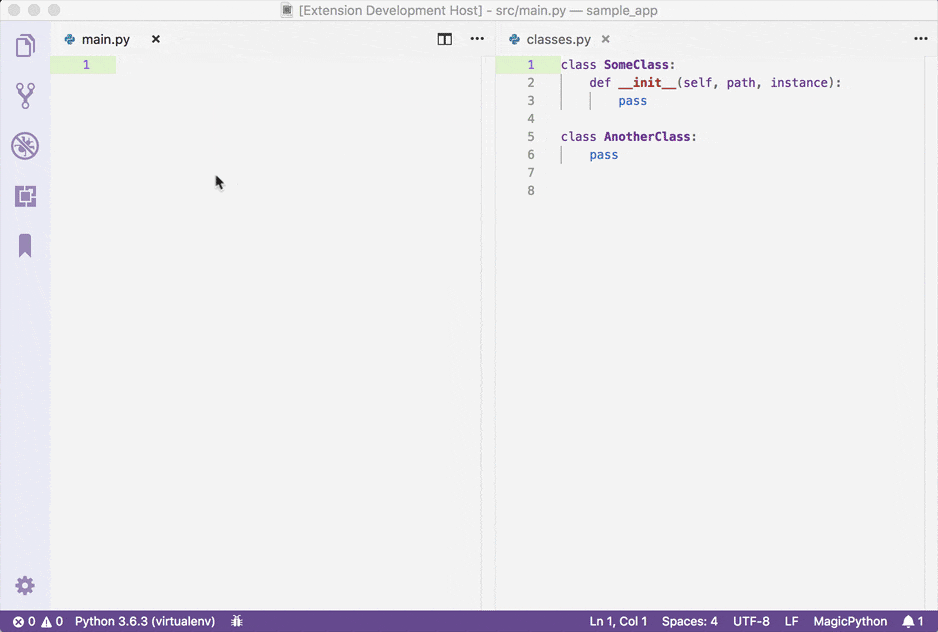
Task: Click line number 1 in main.py
Action: [x=86, y=65]
